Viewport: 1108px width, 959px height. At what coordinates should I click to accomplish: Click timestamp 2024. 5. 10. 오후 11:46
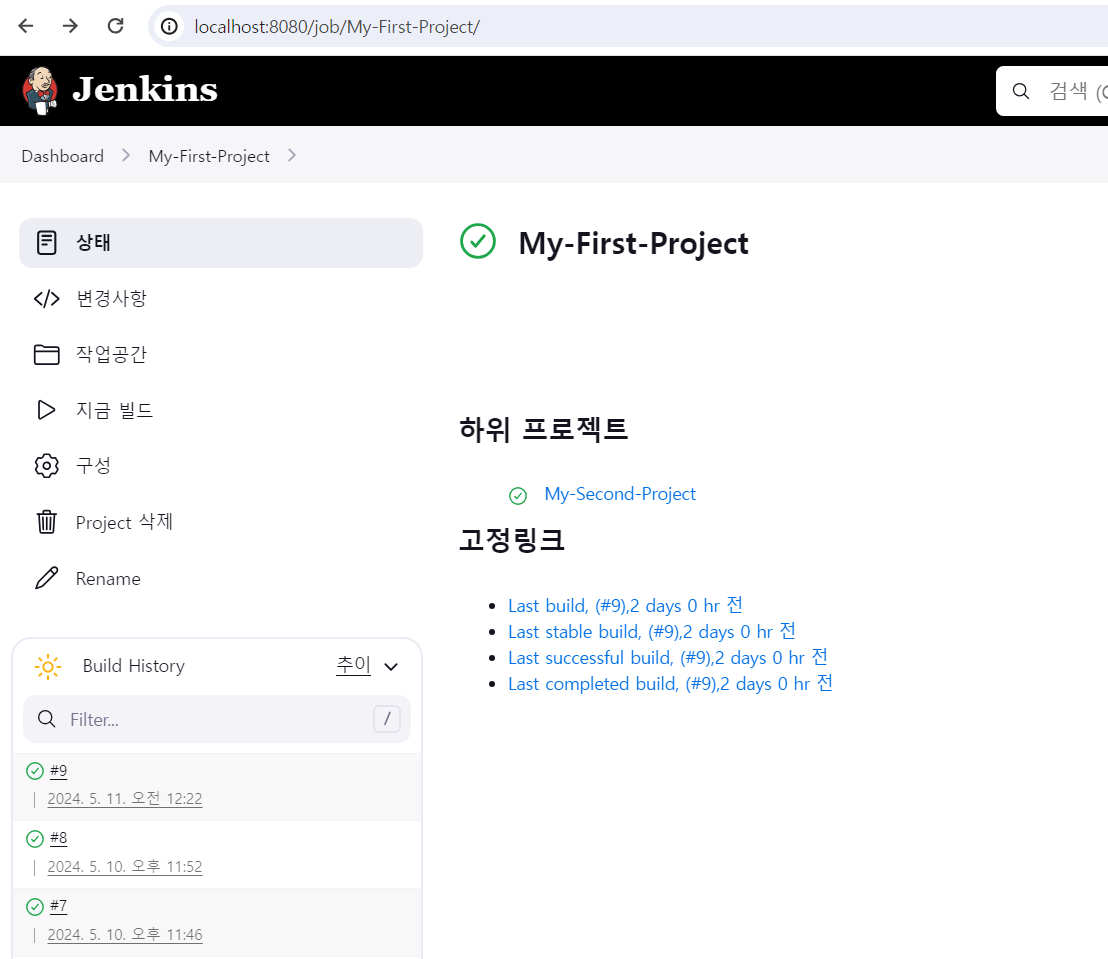pyautogui.click(x=125, y=934)
